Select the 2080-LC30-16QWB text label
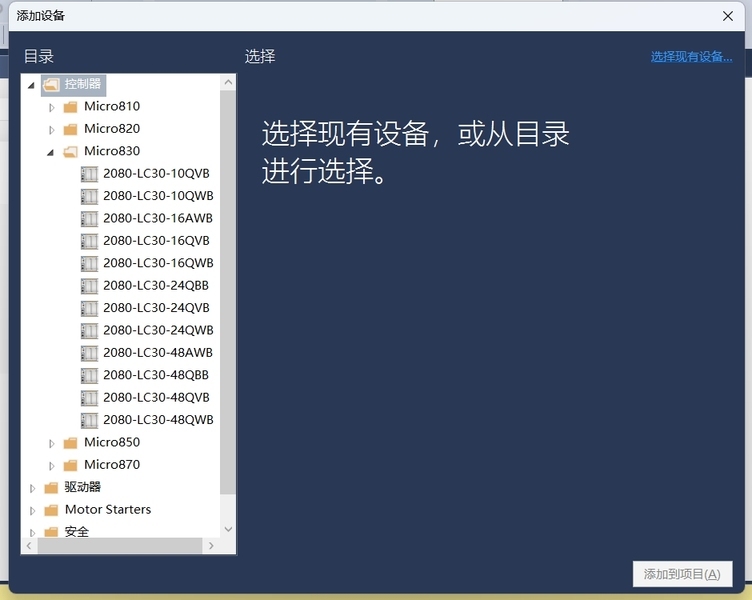 [158, 263]
